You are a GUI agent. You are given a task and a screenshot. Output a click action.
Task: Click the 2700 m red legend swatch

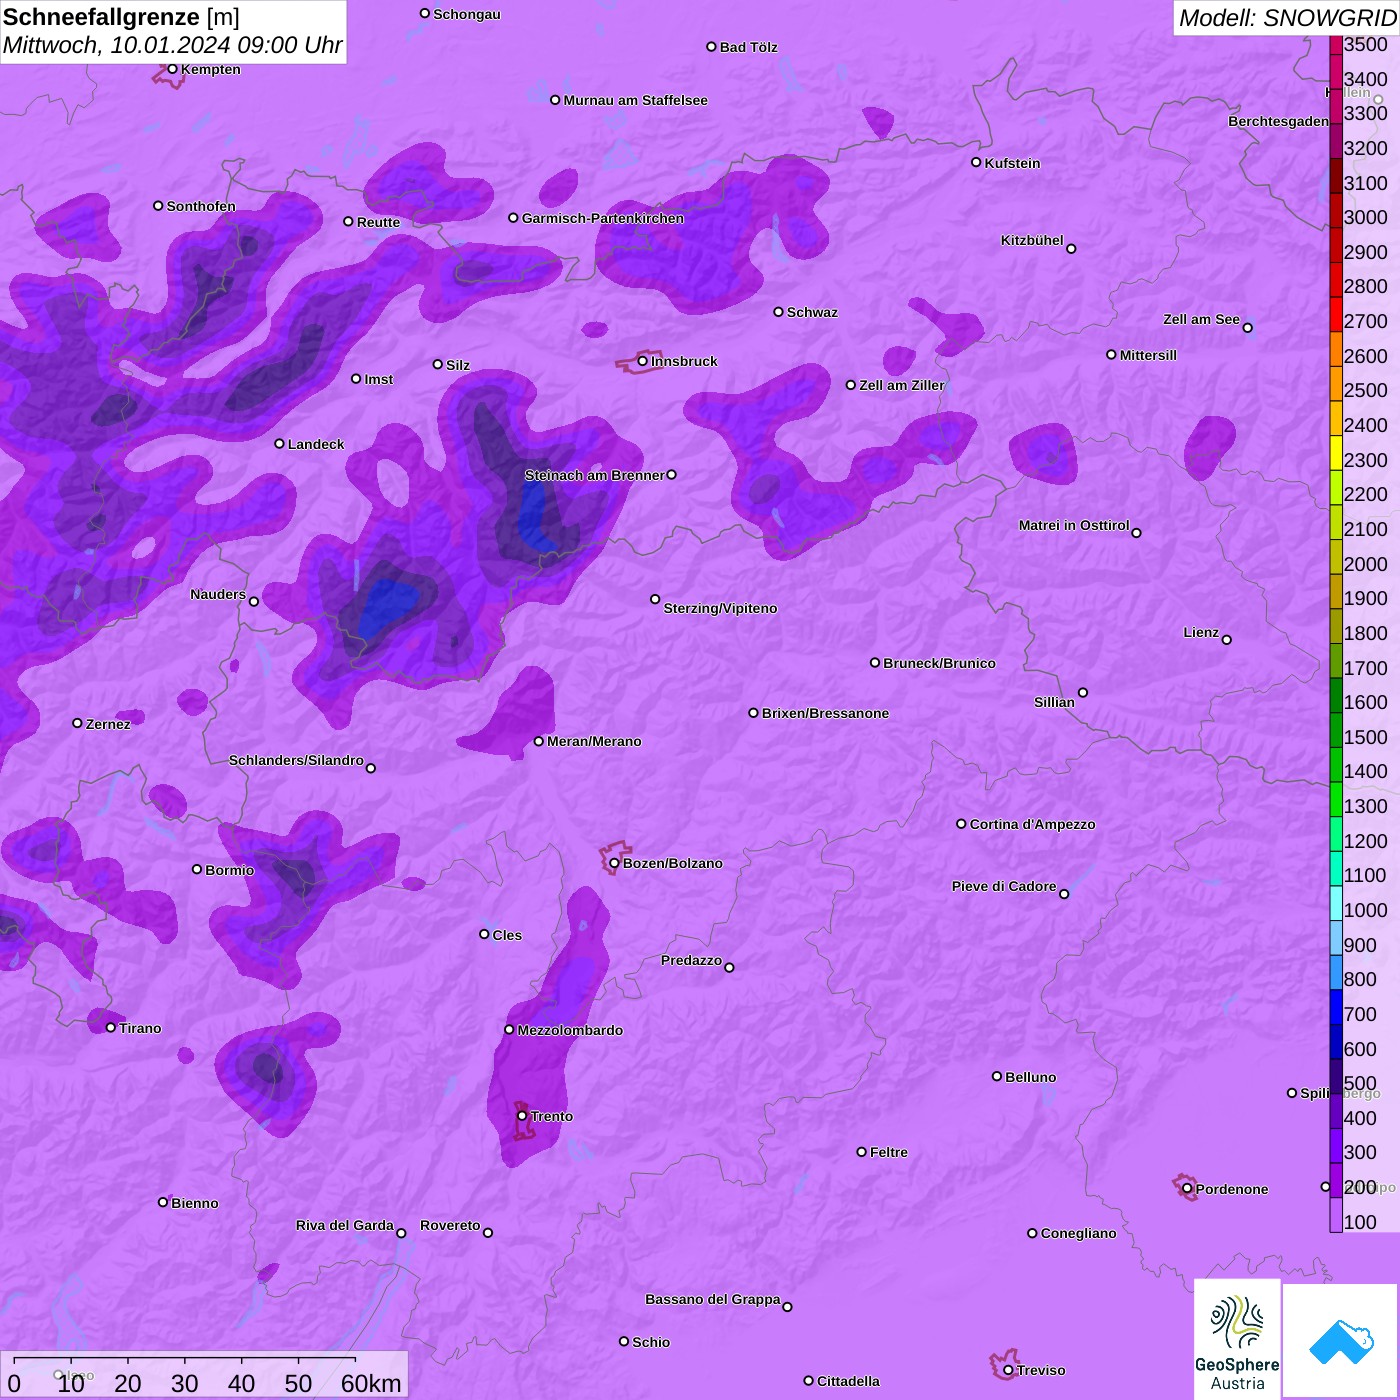click(x=1336, y=313)
